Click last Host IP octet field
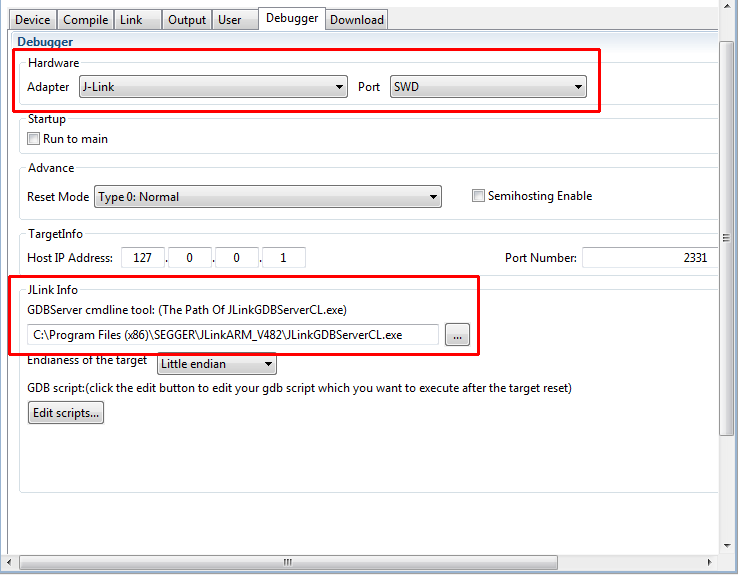This screenshot has width=738, height=575. (x=284, y=258)
